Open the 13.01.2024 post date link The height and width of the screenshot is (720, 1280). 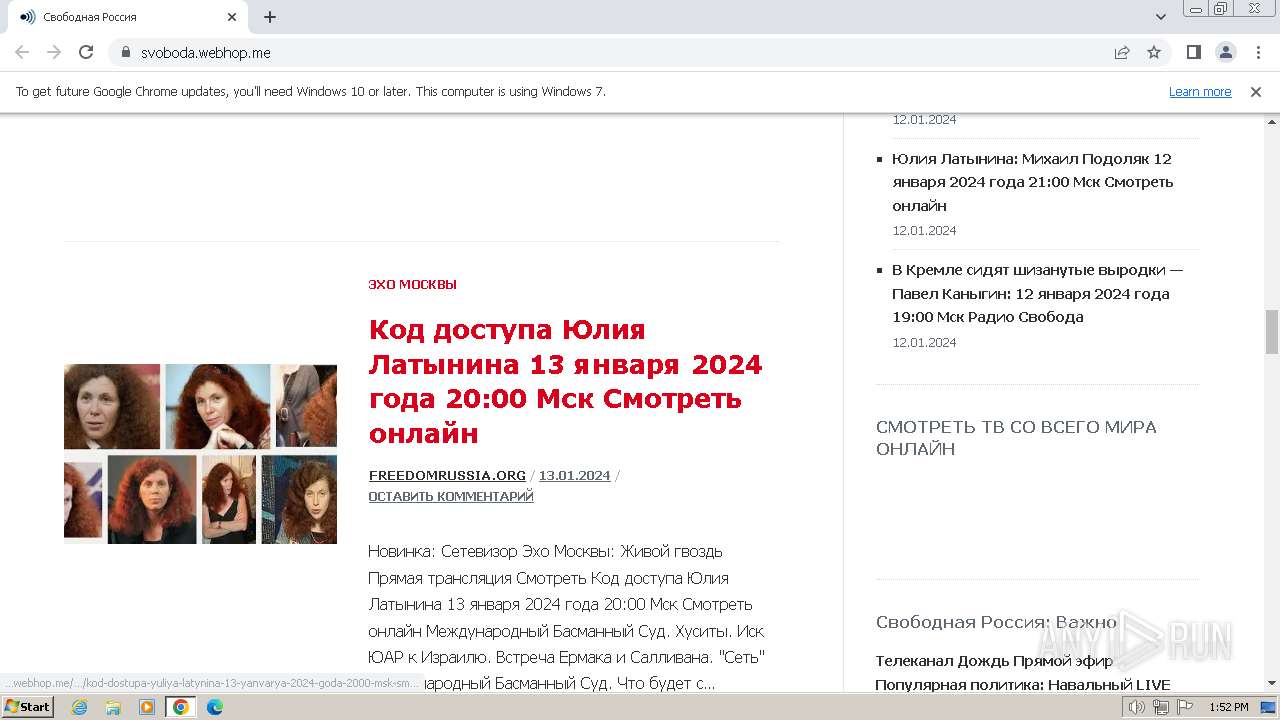pyautogui.click(x=575, y=476)
